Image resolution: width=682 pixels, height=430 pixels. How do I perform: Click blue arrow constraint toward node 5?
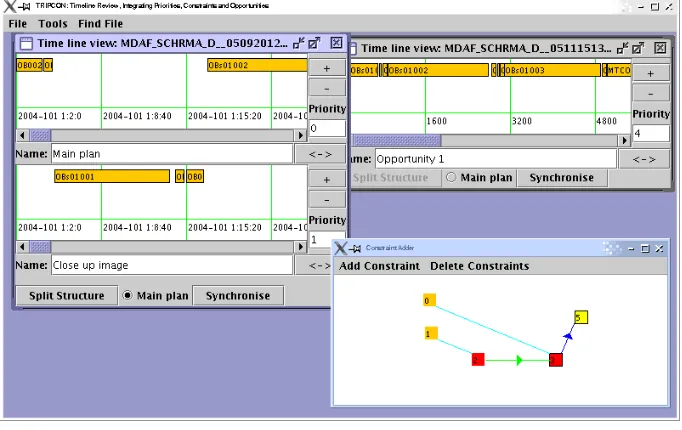click(568, 336)
